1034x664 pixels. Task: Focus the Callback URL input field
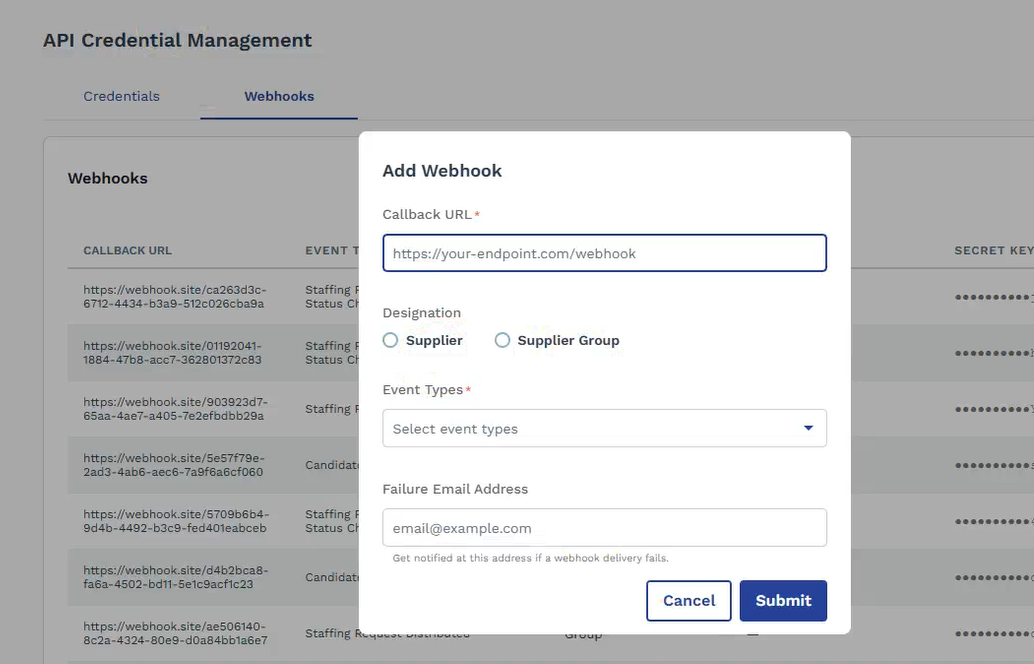pyautogui.click(x=604, y=253)
